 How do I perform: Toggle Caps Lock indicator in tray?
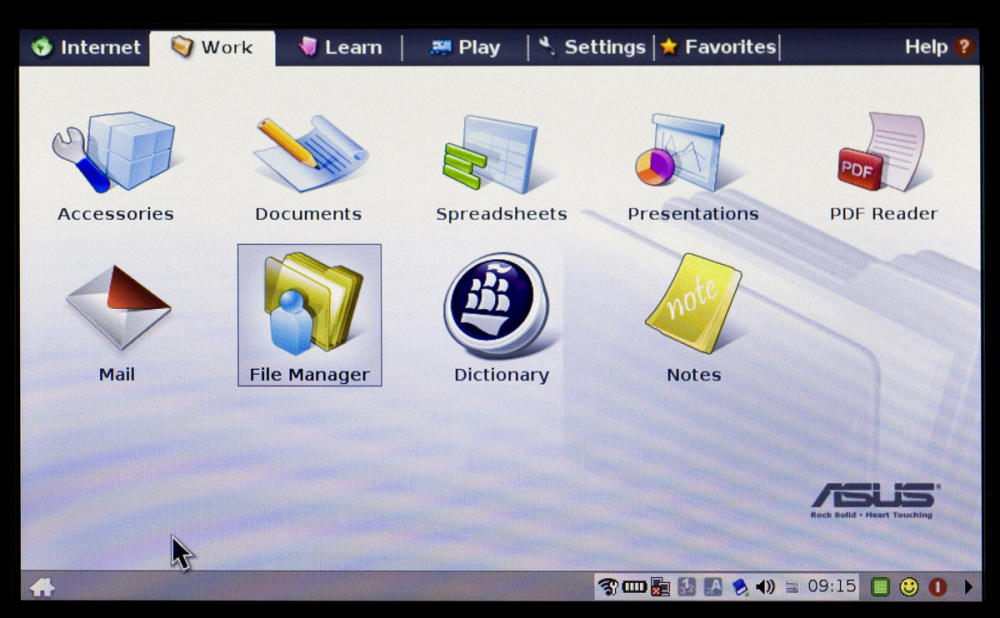click(713, 587)
